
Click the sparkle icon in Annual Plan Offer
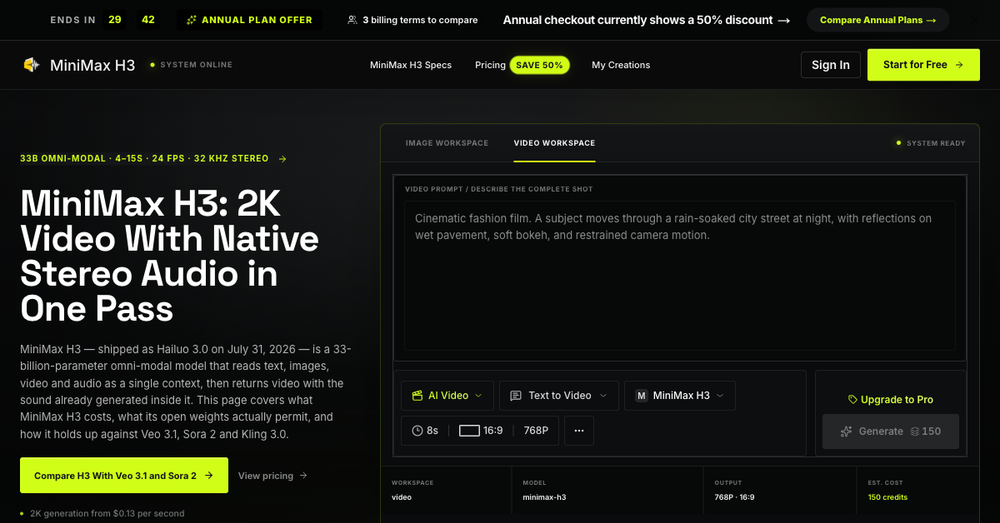click(x=191, y=20)
